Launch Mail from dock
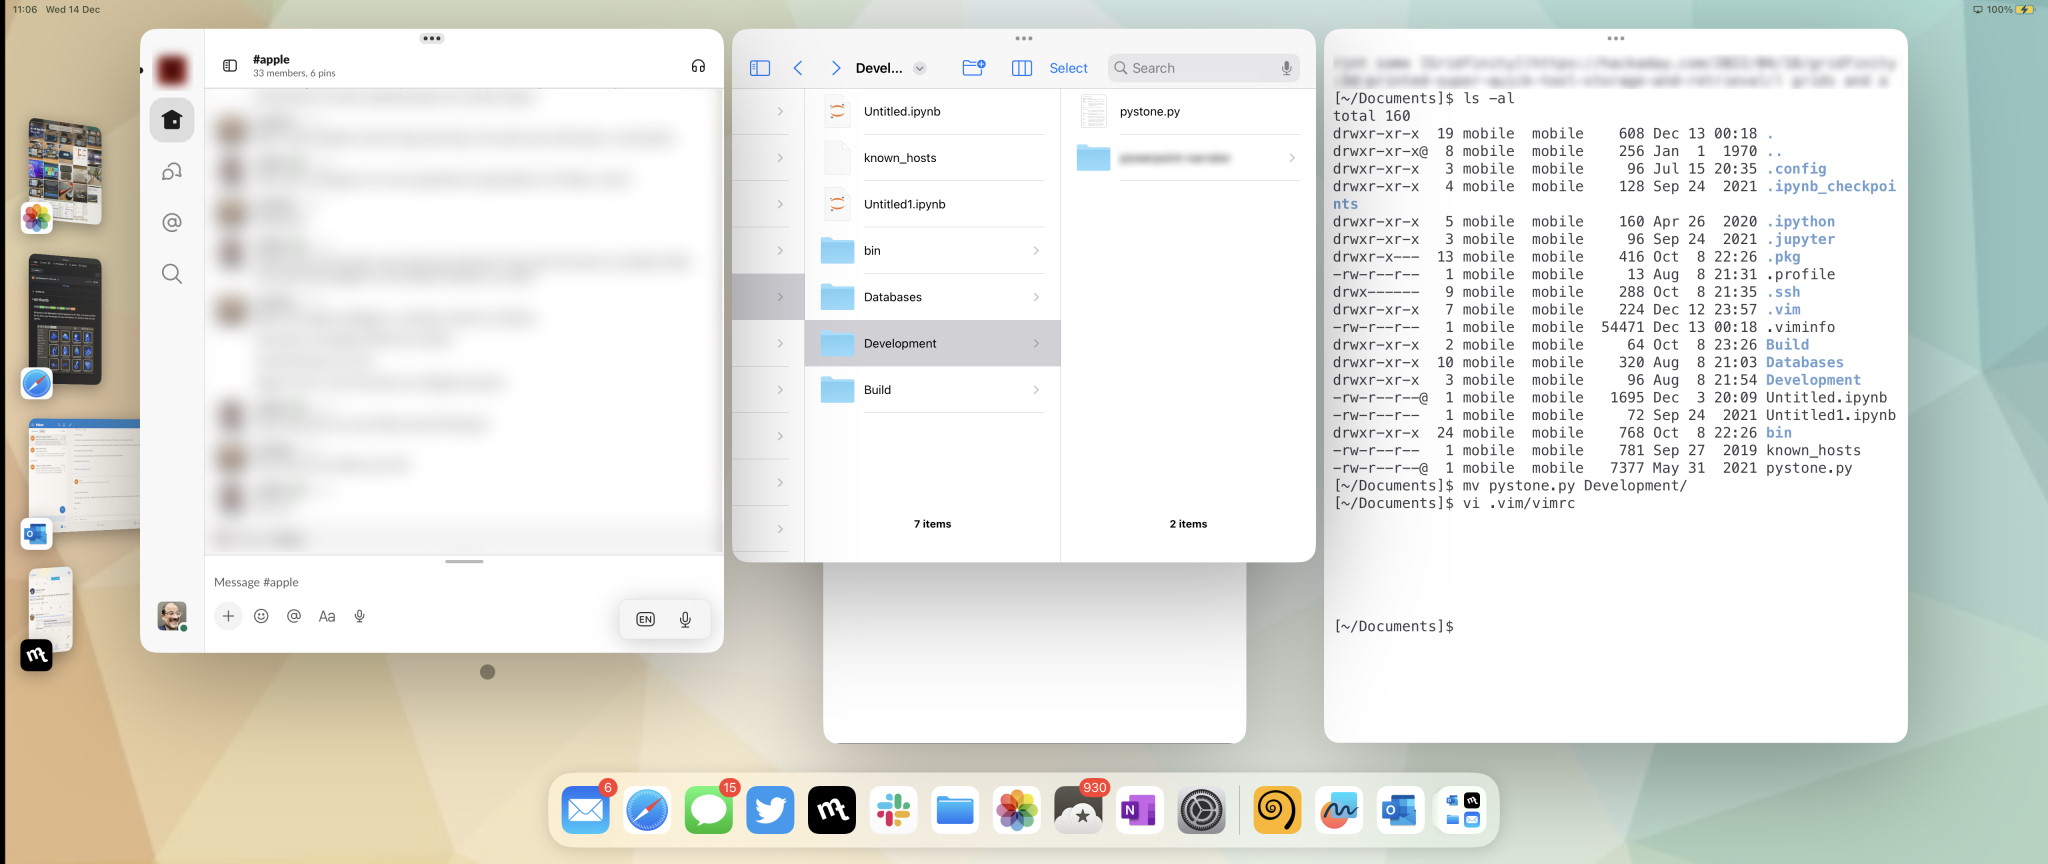 tap(585, 809)
